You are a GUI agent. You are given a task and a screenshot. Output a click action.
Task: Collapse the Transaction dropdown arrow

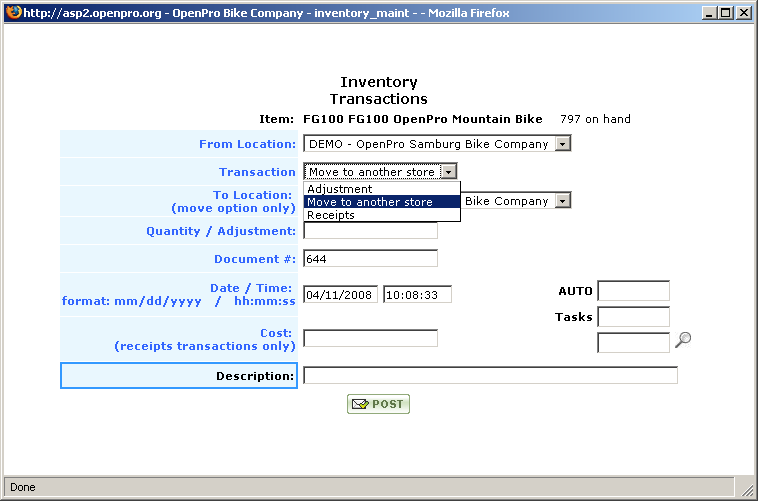449,172
